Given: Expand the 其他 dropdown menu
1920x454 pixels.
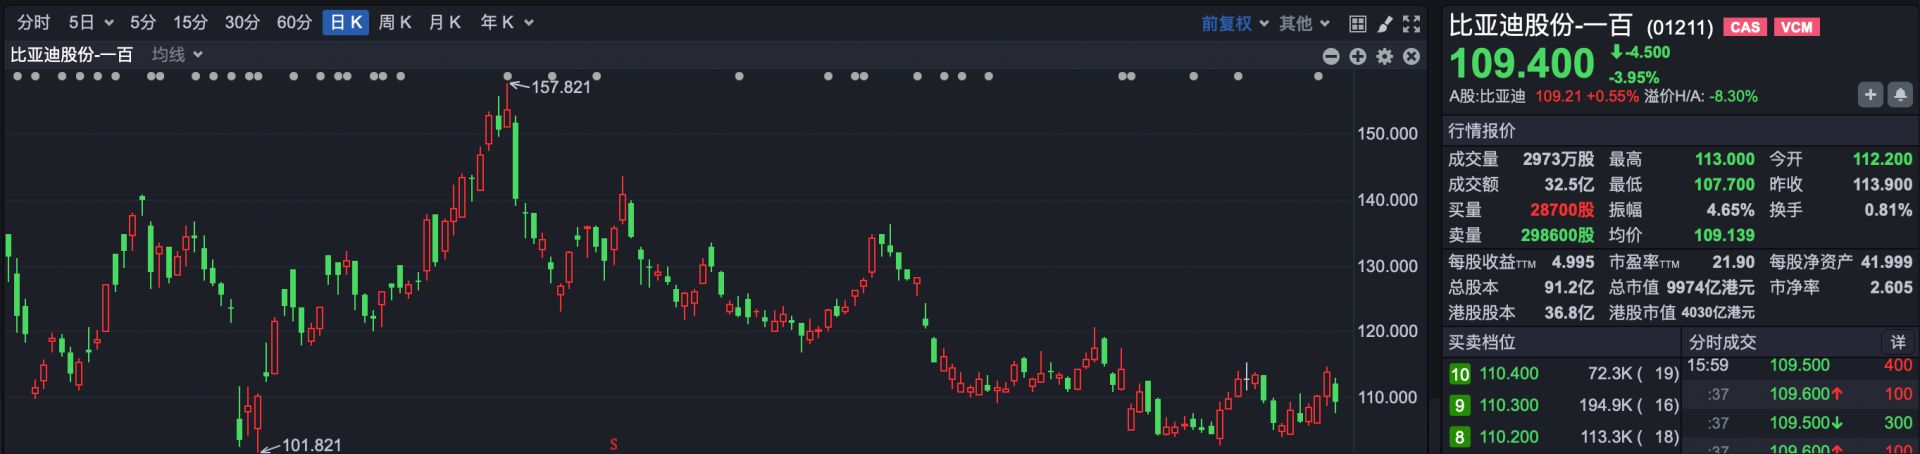Looking at the screenshot, I should (x=1304, y=23).
